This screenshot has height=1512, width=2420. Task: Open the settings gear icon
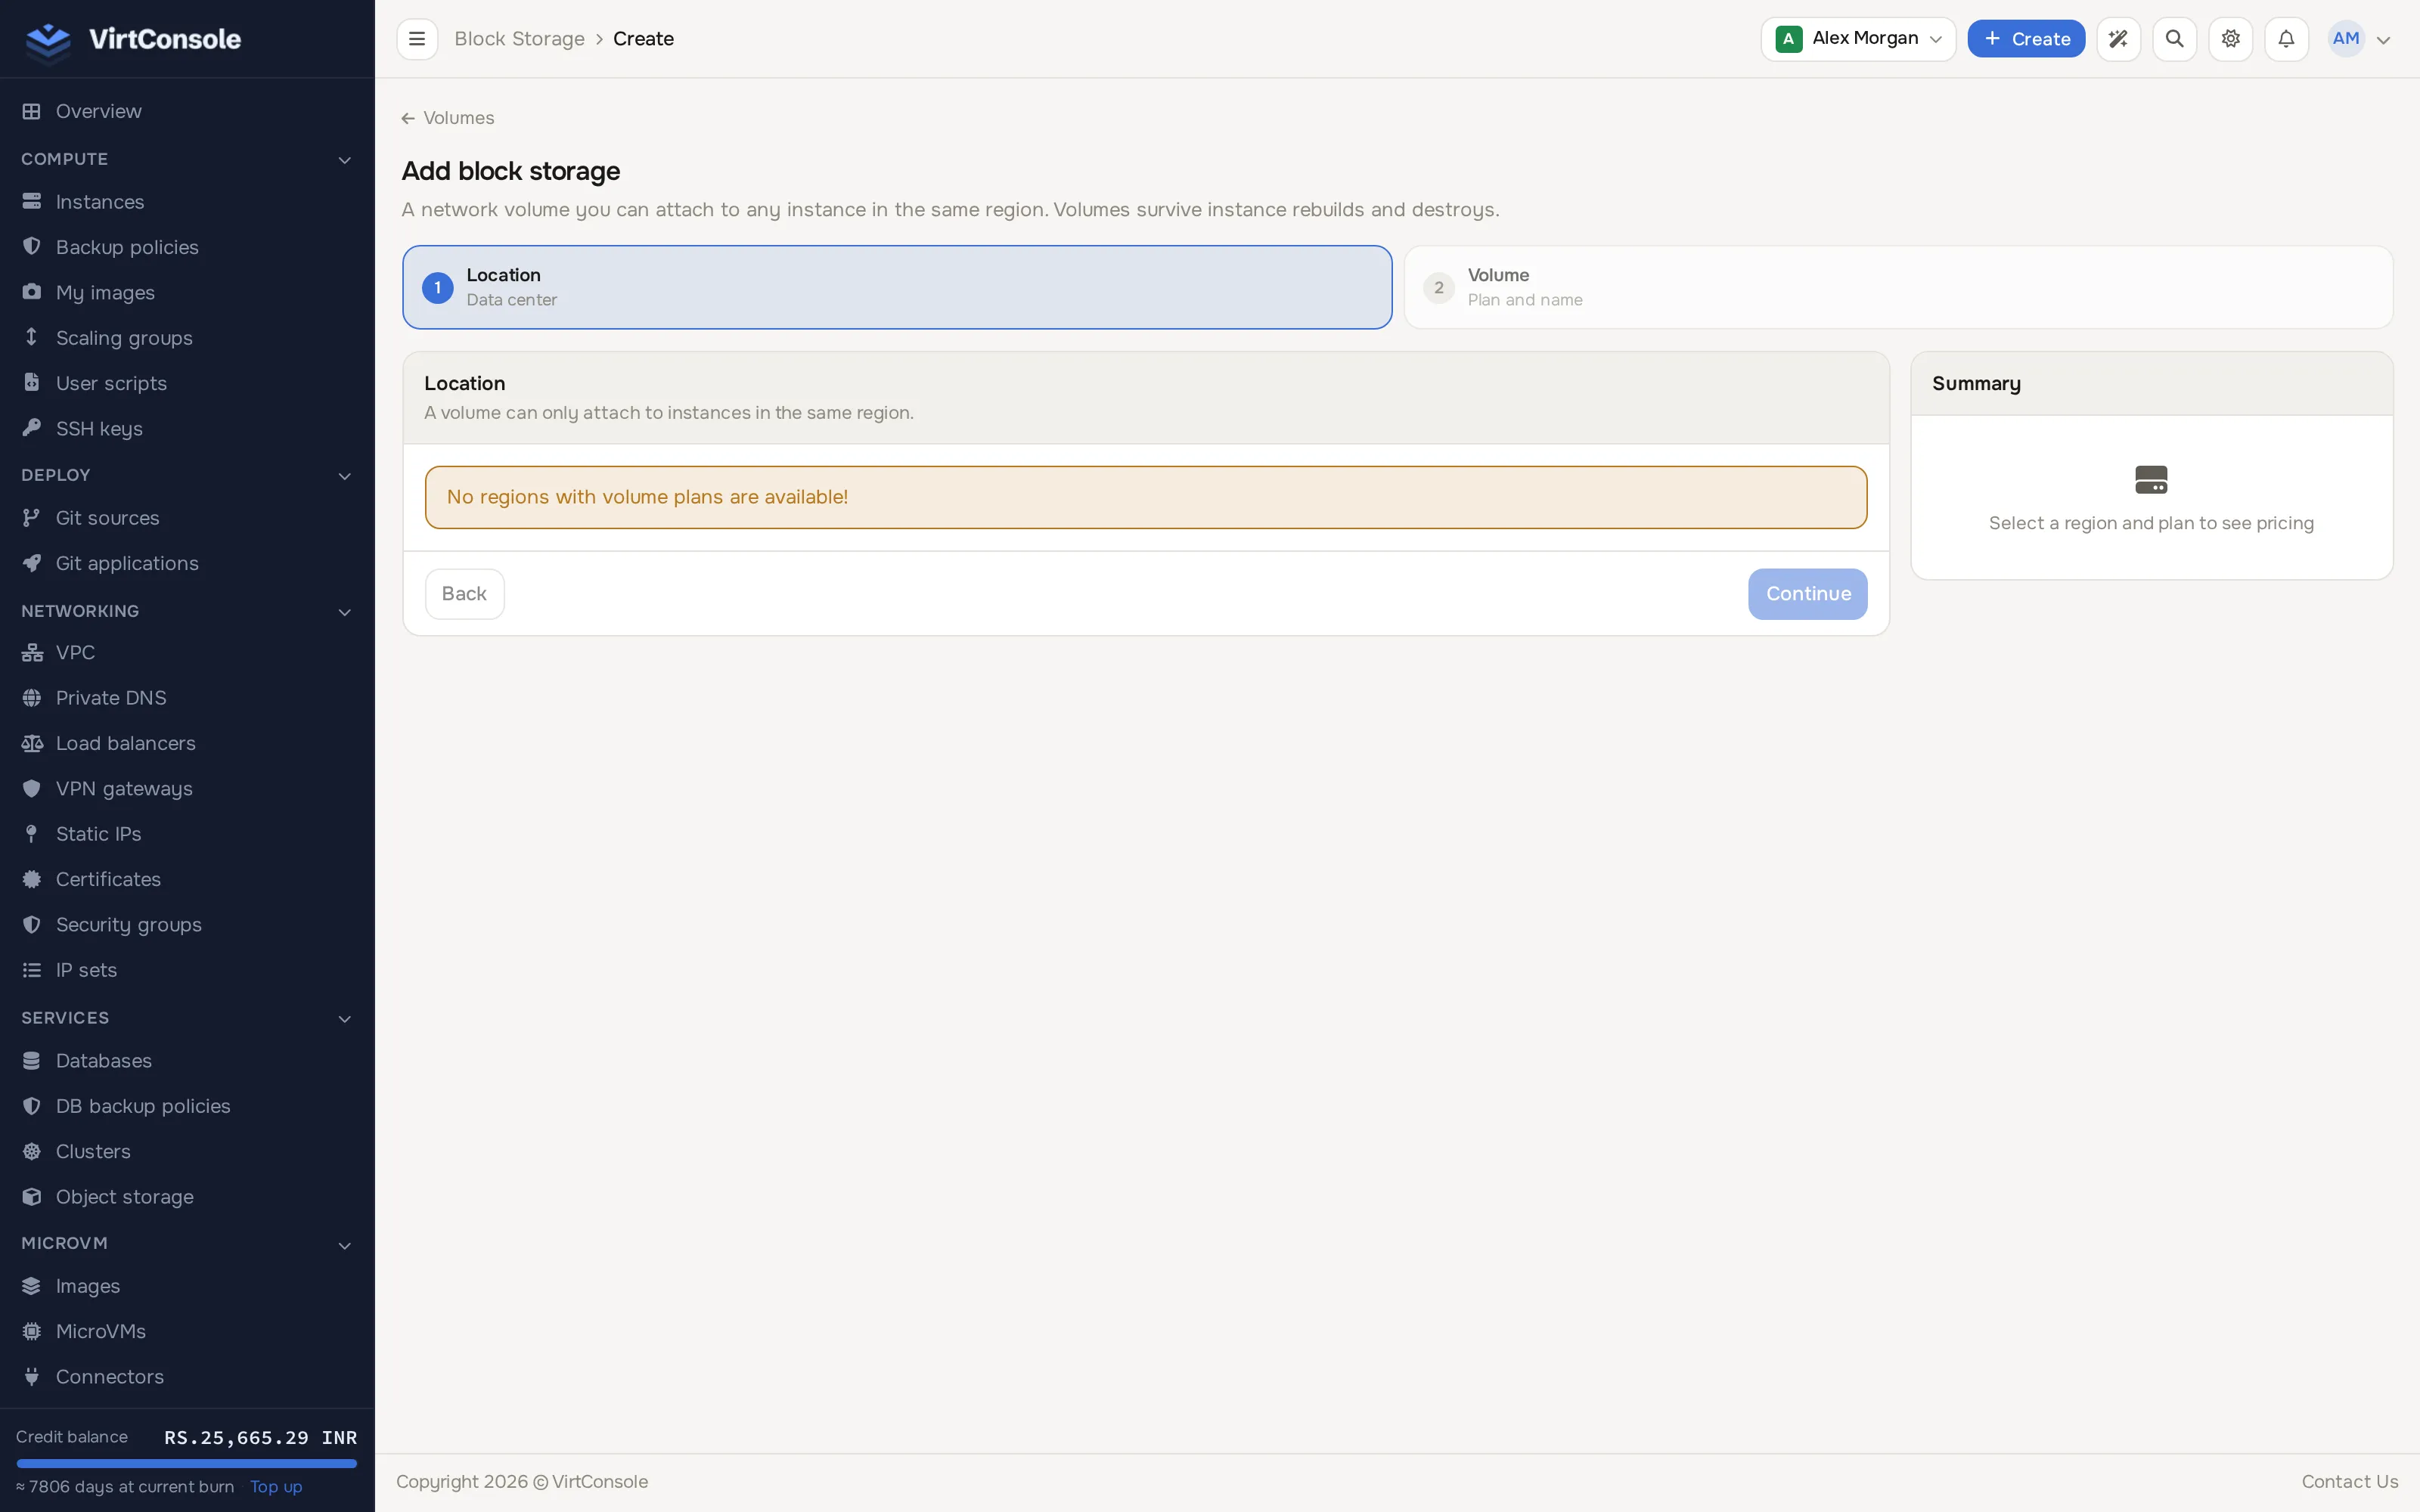2230,39
